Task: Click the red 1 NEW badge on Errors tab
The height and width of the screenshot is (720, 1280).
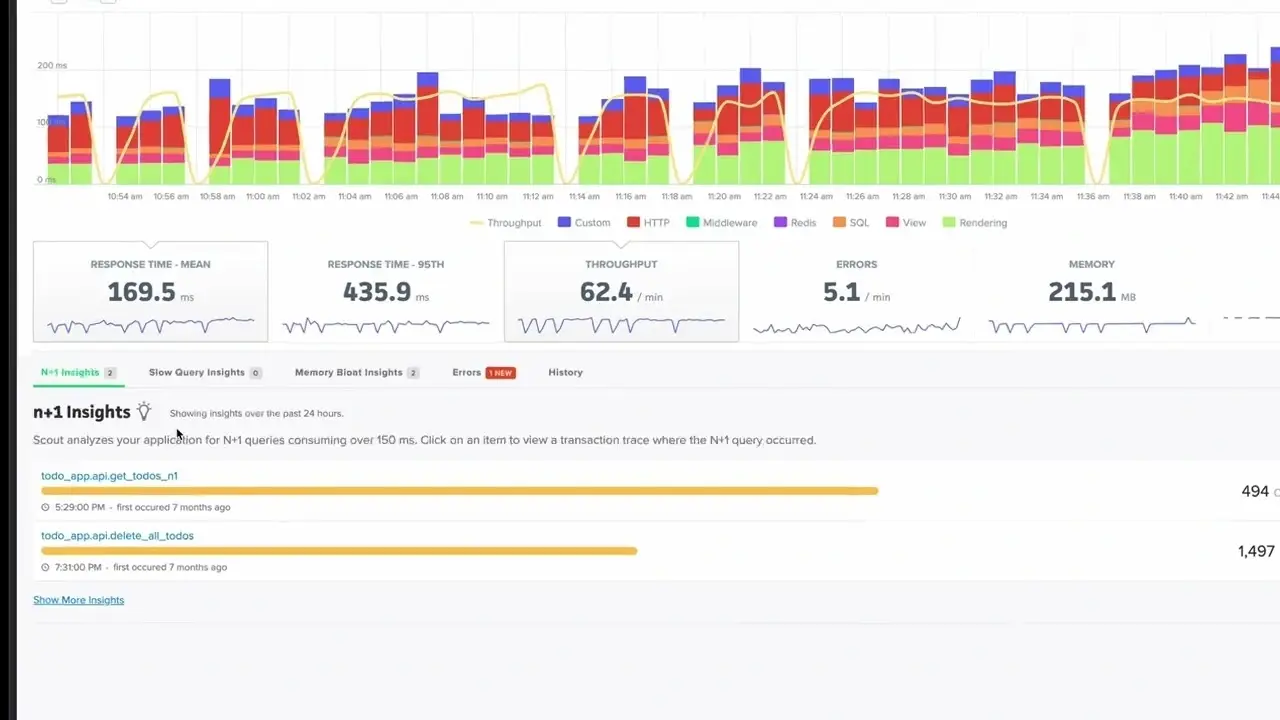Action: [x=501, y=372]
